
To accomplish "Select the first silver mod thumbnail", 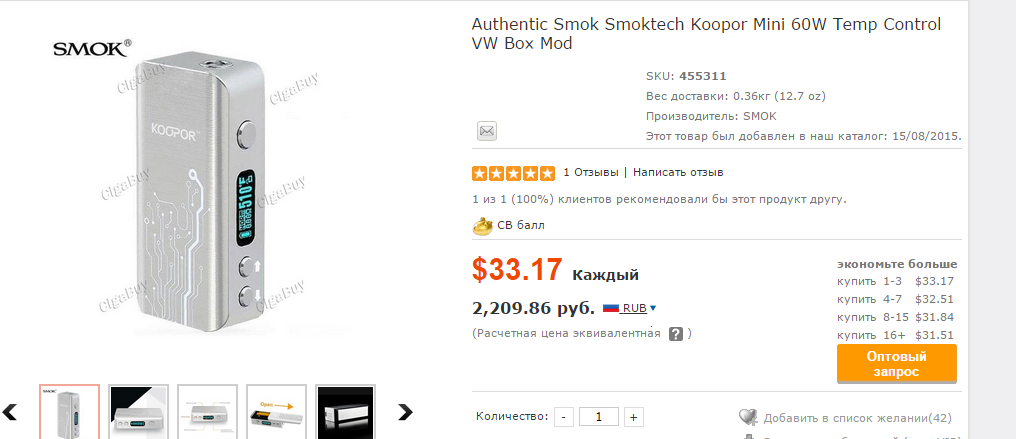I will click(69, 412).
